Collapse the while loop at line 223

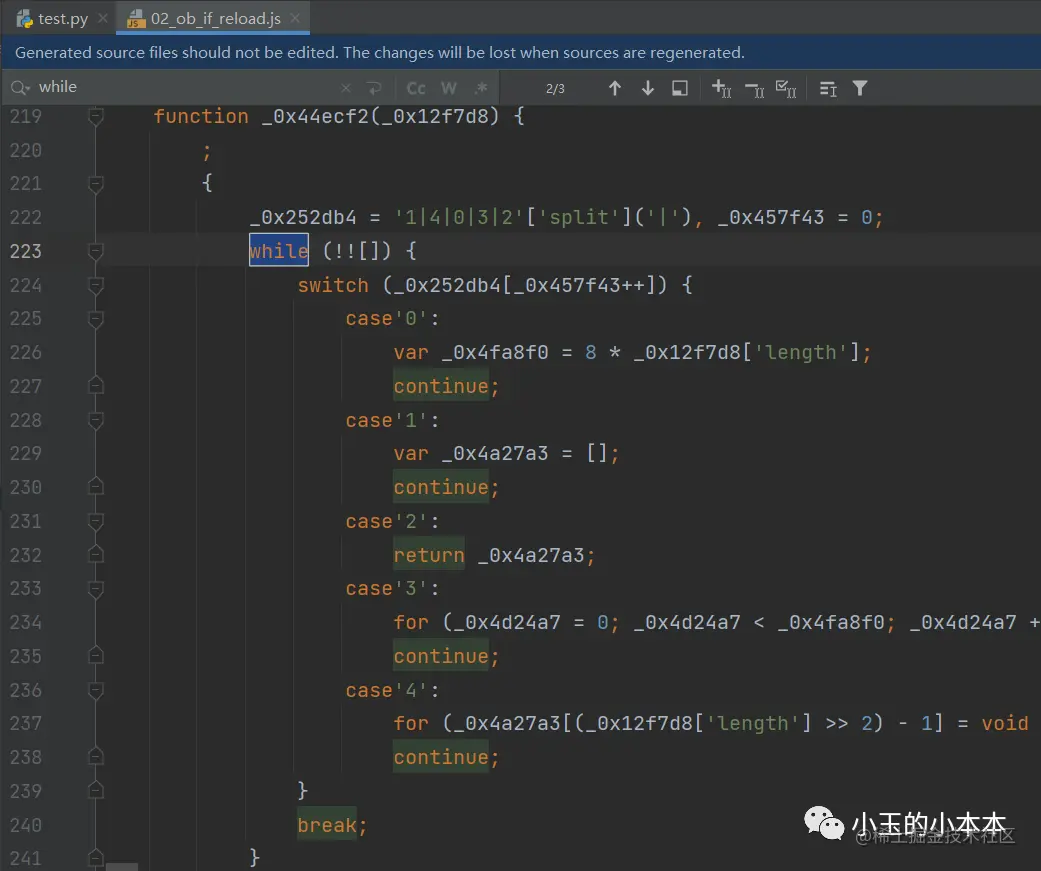click(x=96, y=251)
